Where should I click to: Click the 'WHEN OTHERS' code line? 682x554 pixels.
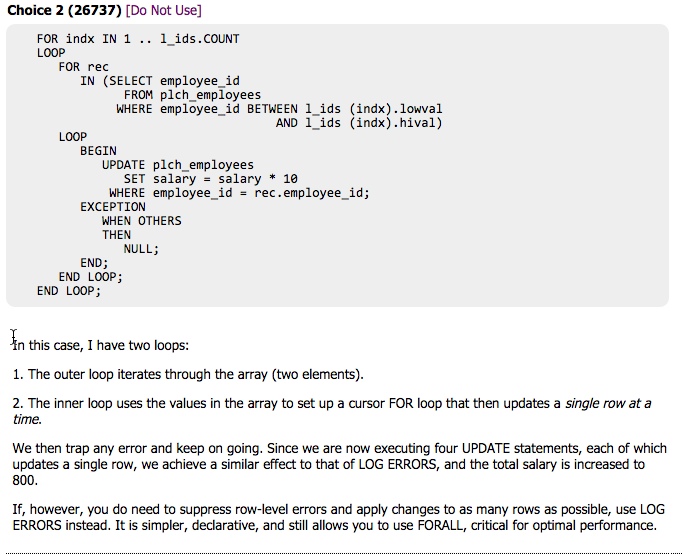click(141, 221)
